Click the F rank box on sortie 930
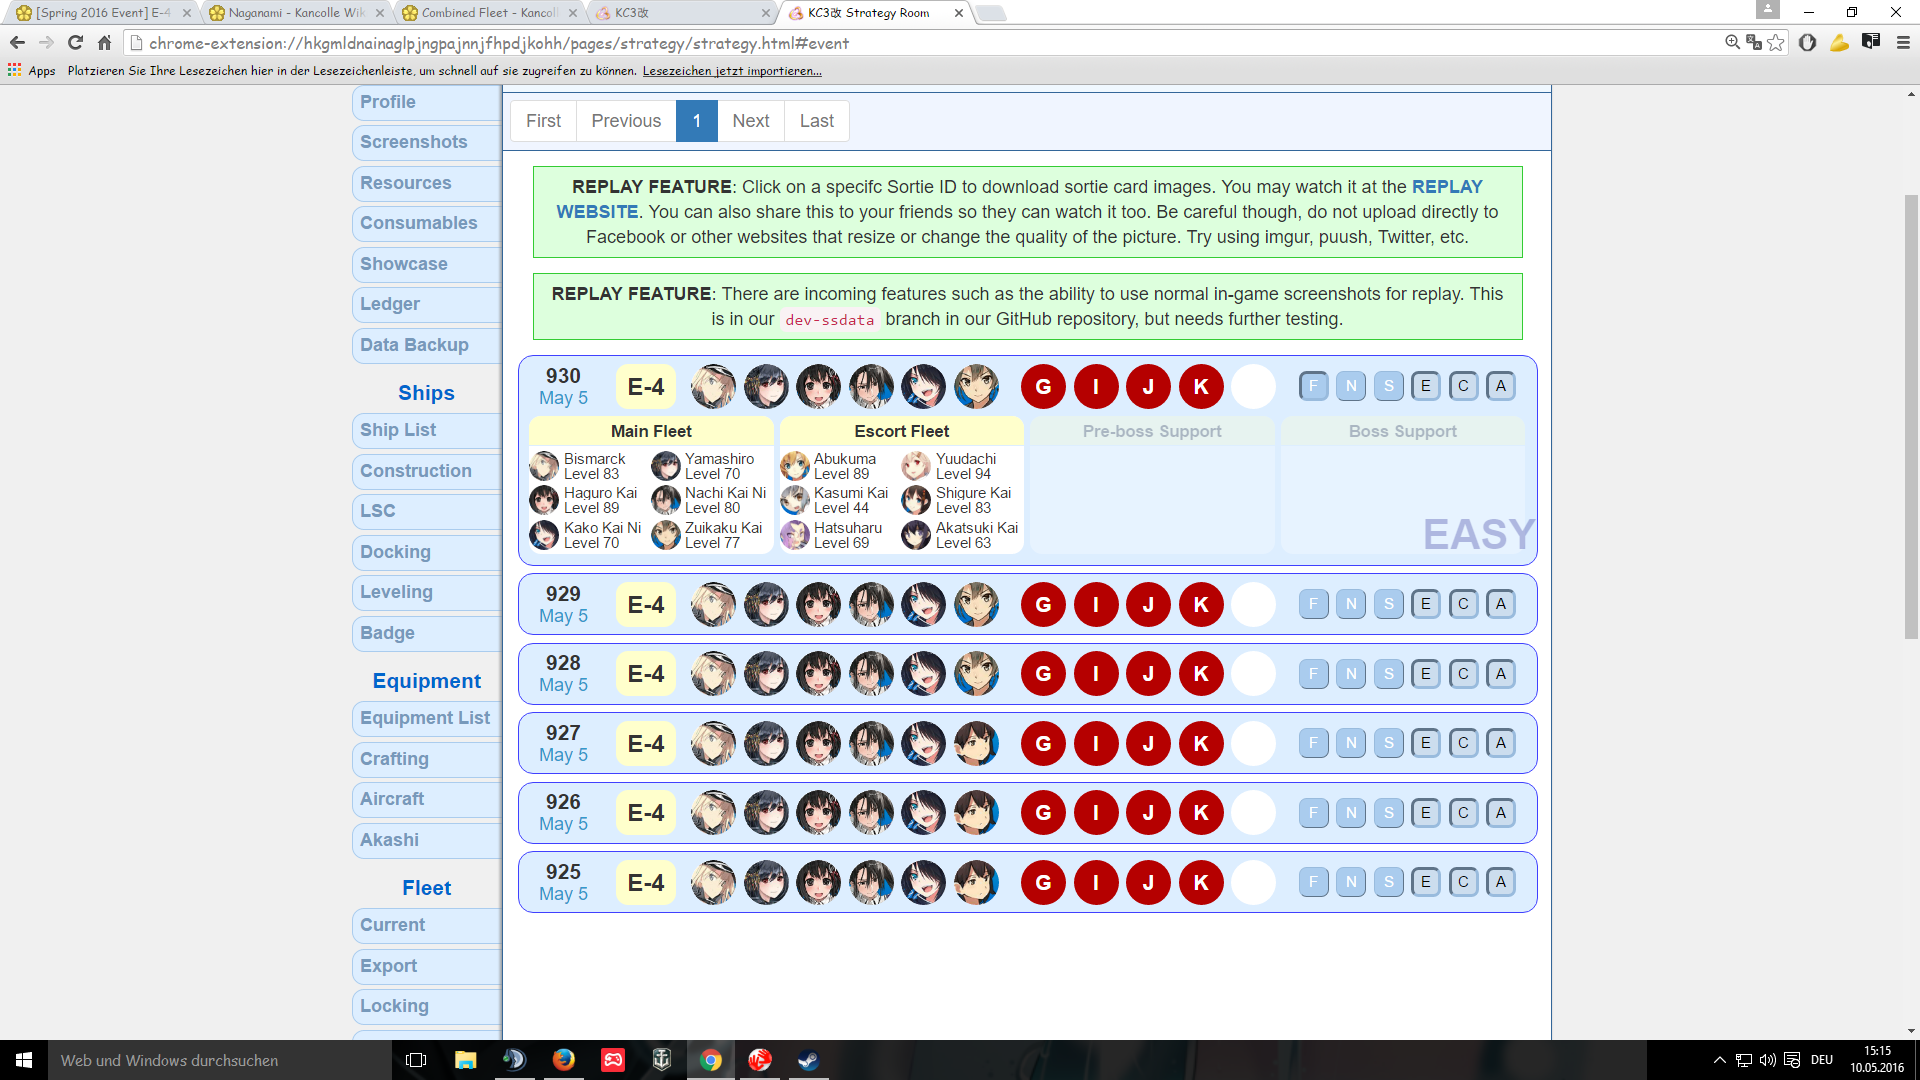The width and height of the screenshot is (1920, 1080). [x=1314, y=386]
